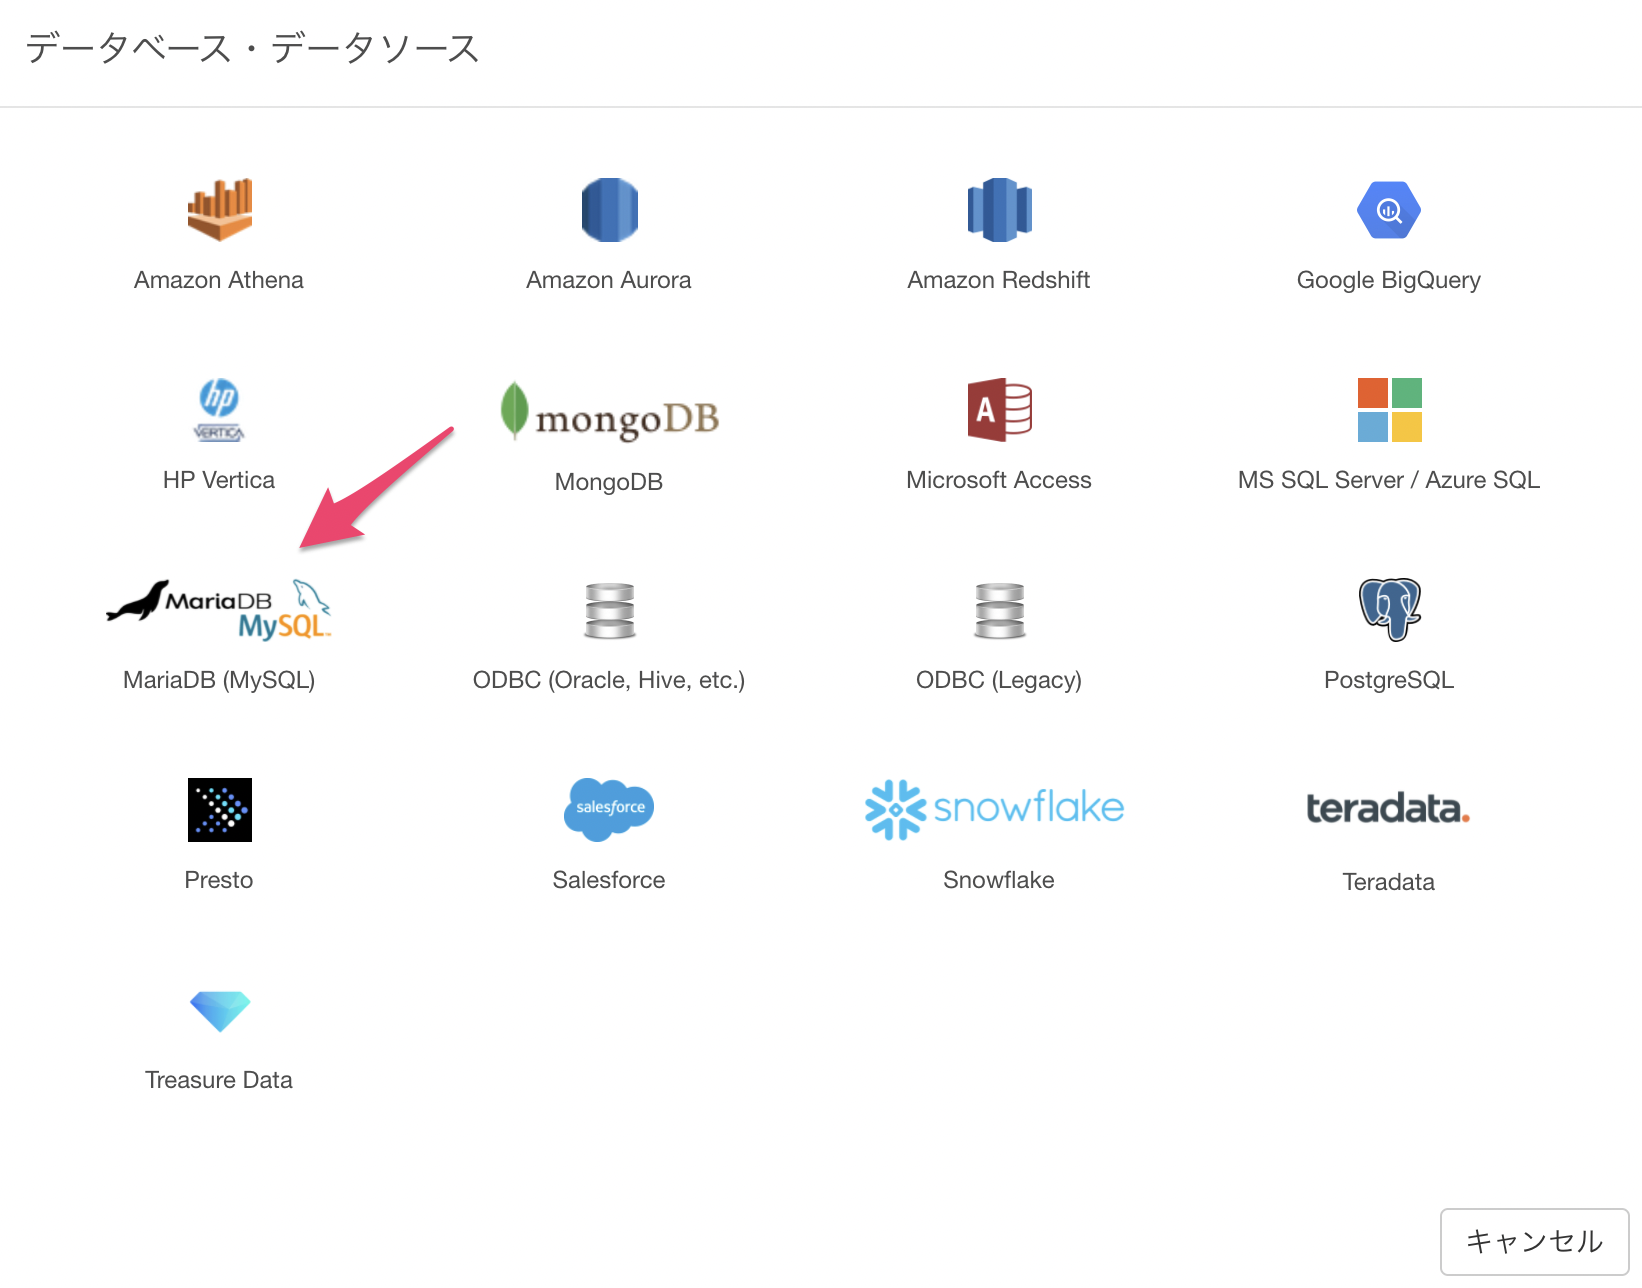Select the Amazon Athena icon

click(x=219, y=210)
